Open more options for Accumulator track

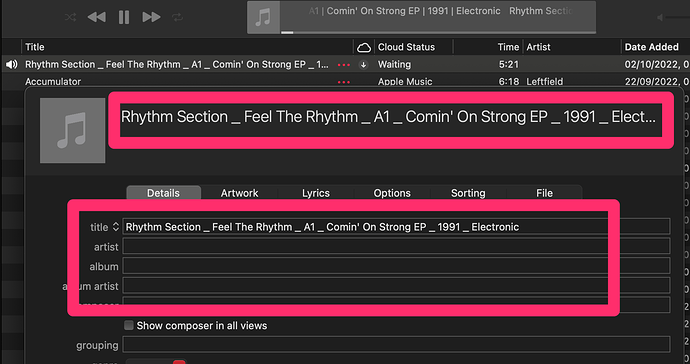point(344,82)
